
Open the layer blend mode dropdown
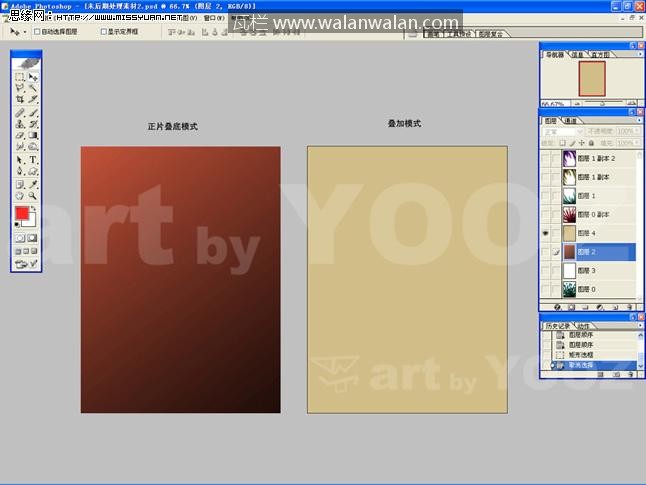(x=563, y=131)
